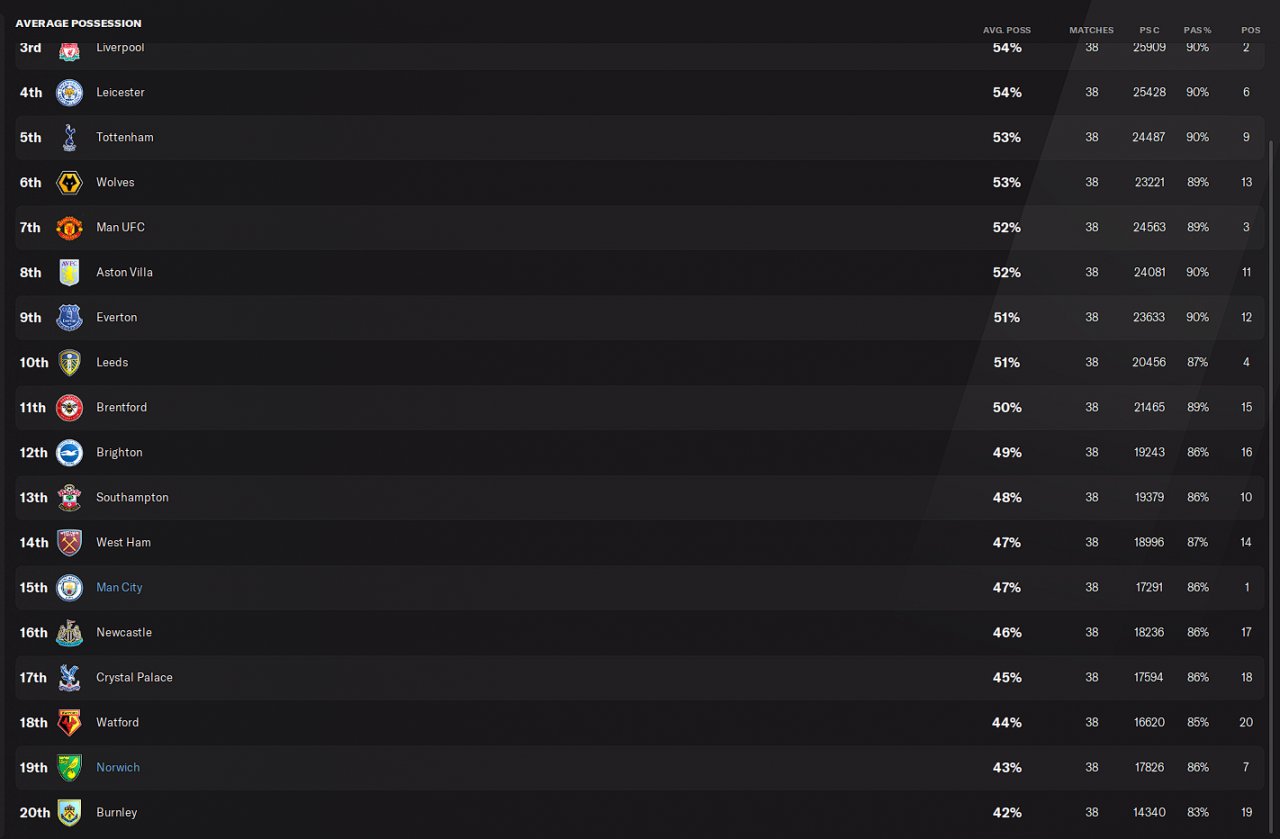This screenshot has height=839, width=1280.
Task: Open the Man City team link
Action: point(119,587)
